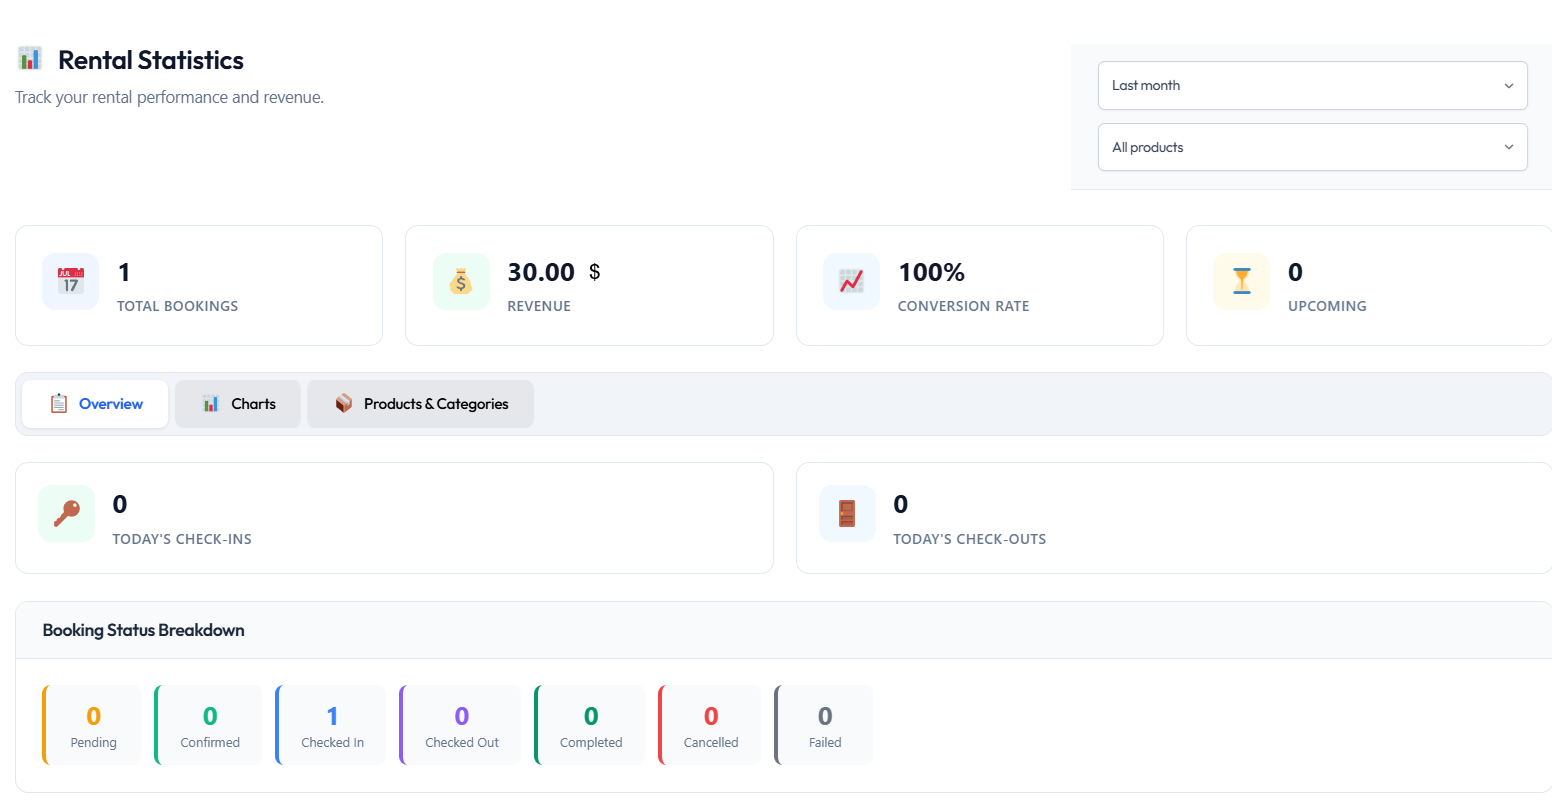
Task: Click the money bag icon on Revenue card
Action: tap(461, 281)
